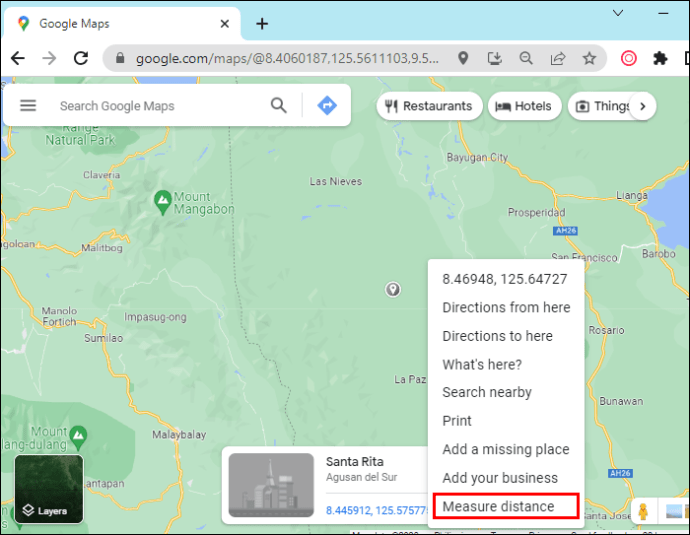
Task: Open the Google Maps hamburger menu
Action: (x=28, y=106)
